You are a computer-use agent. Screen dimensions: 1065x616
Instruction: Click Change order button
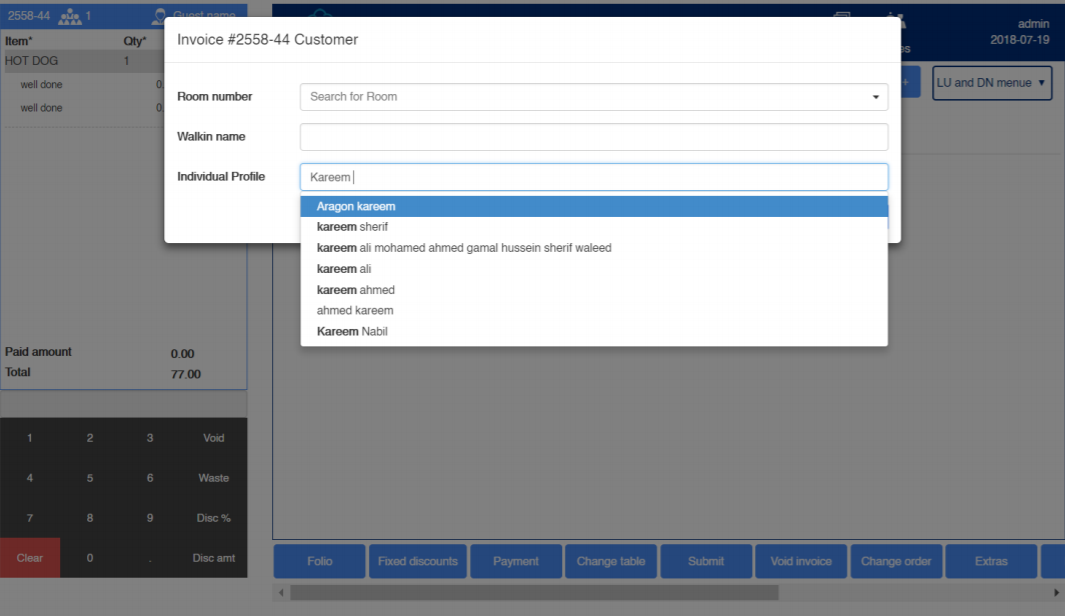pos(896,561)
